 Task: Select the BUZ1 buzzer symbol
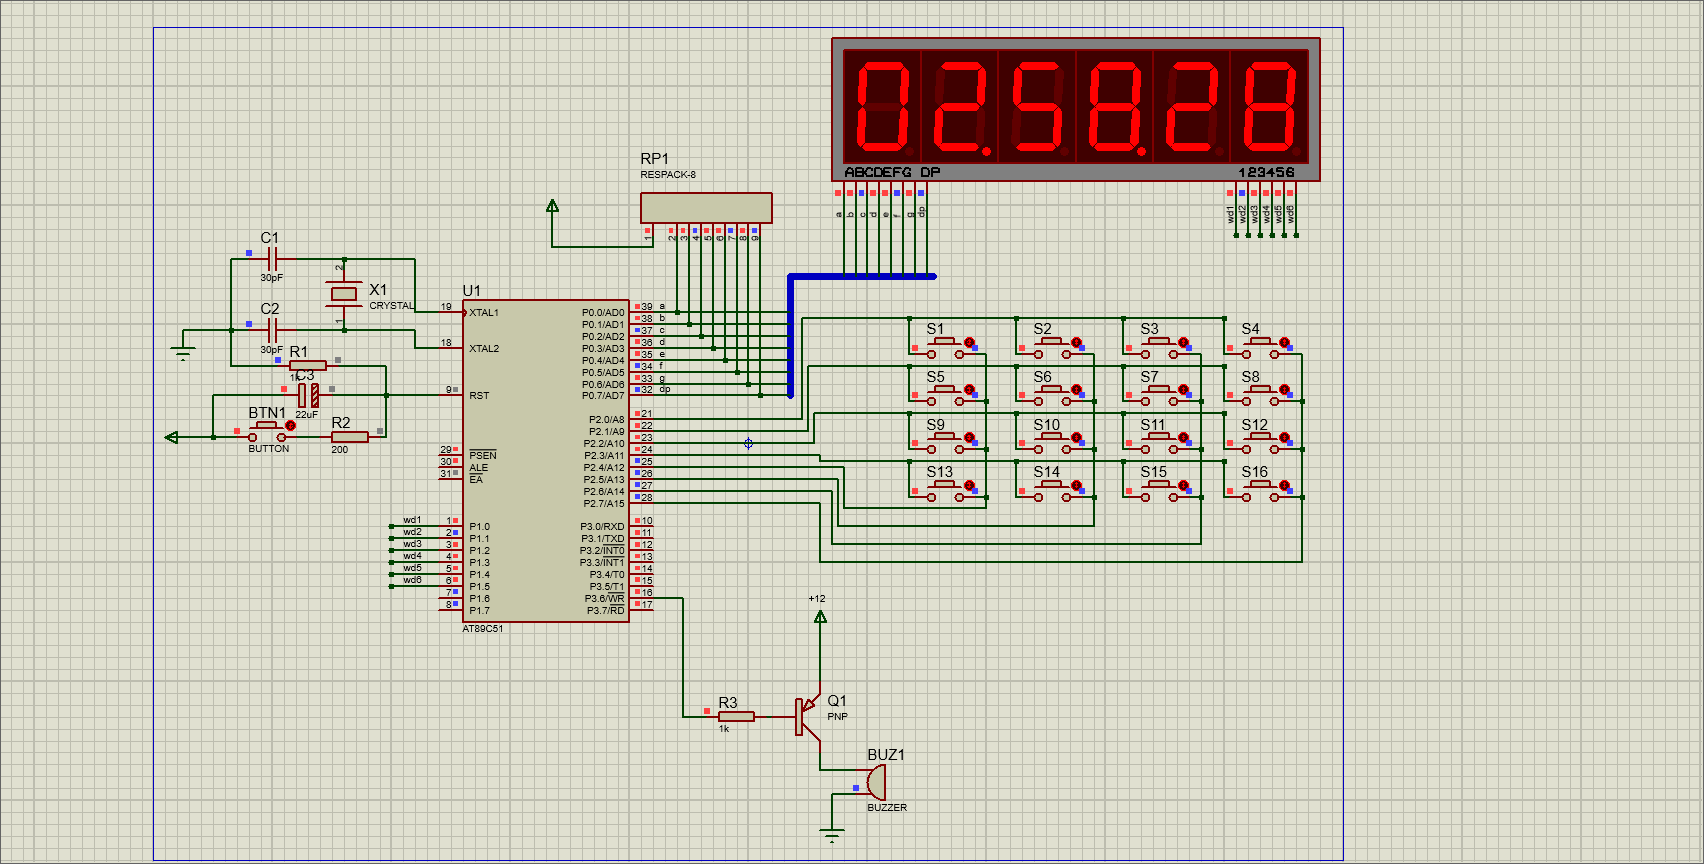tap(875, 781)
